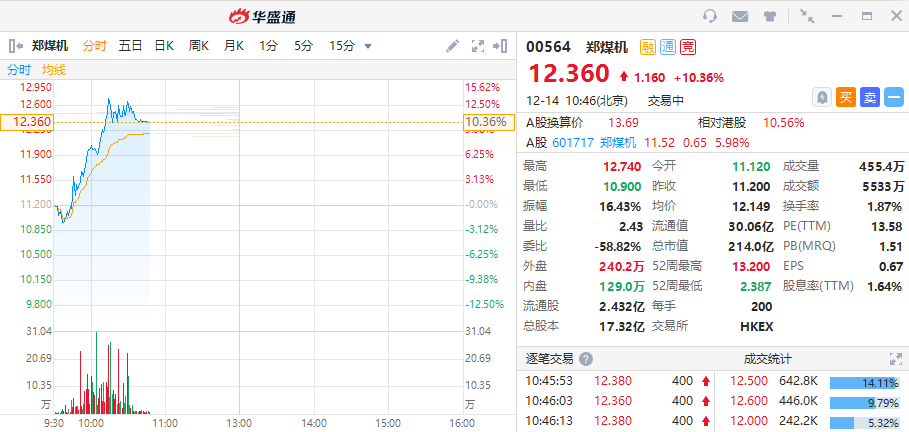
Task: Click the 总市值 value 214.0亿
Action: tap(751, 246)
